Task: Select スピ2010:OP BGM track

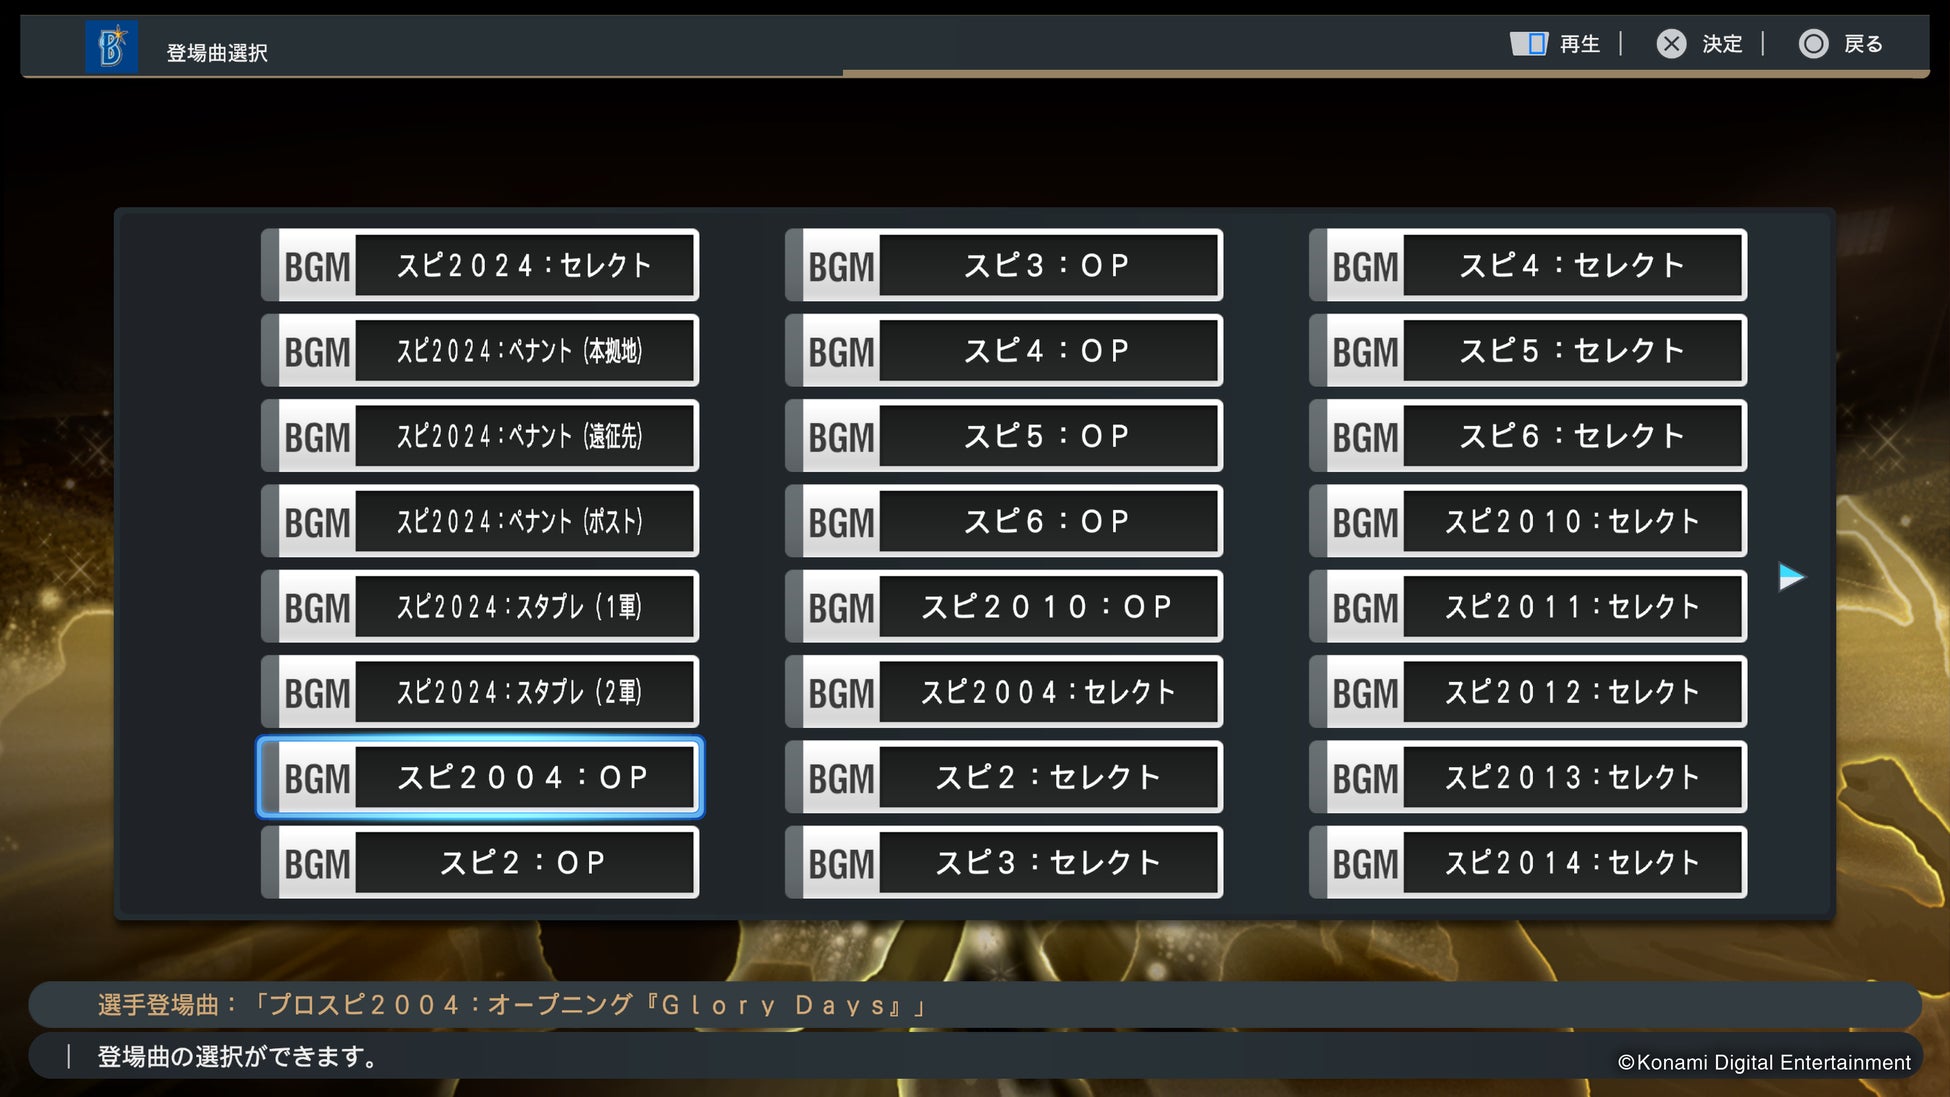Action: pyautogui.click(x=1004, y=607)
